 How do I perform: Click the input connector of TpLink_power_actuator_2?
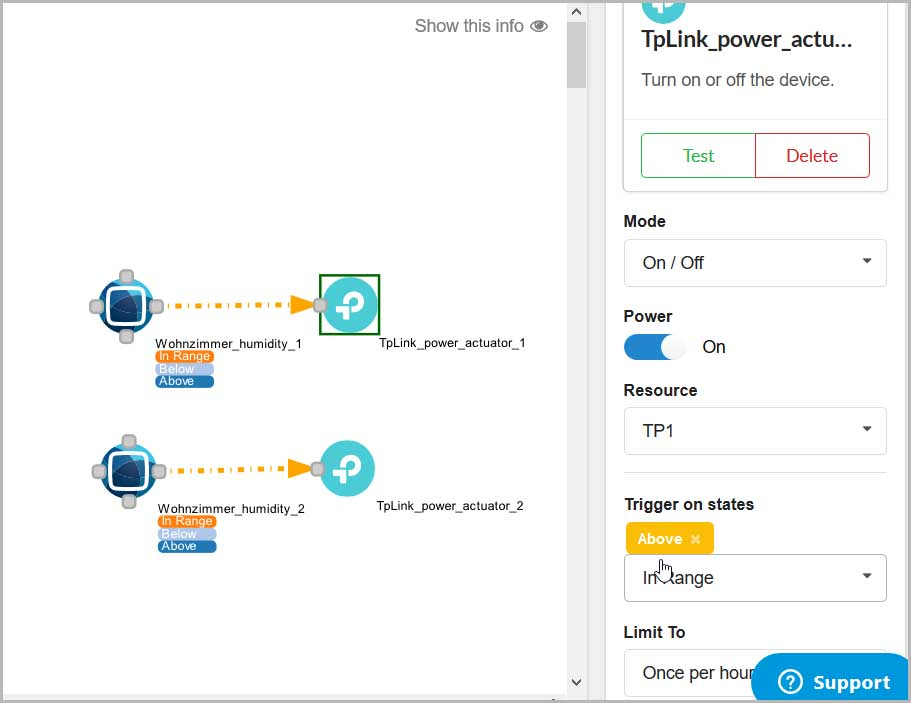317,469
